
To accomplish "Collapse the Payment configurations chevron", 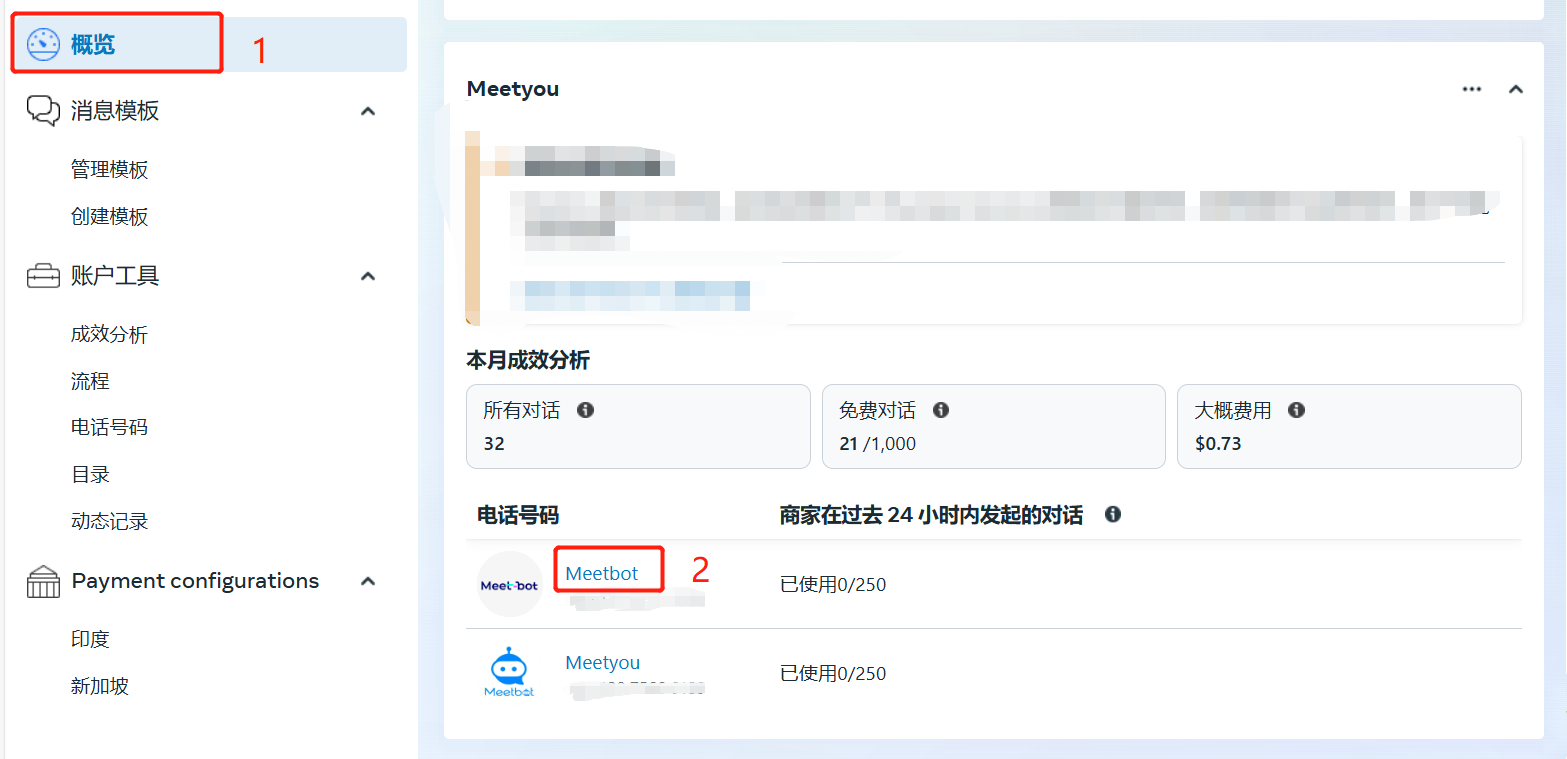I will coord(368,581).
